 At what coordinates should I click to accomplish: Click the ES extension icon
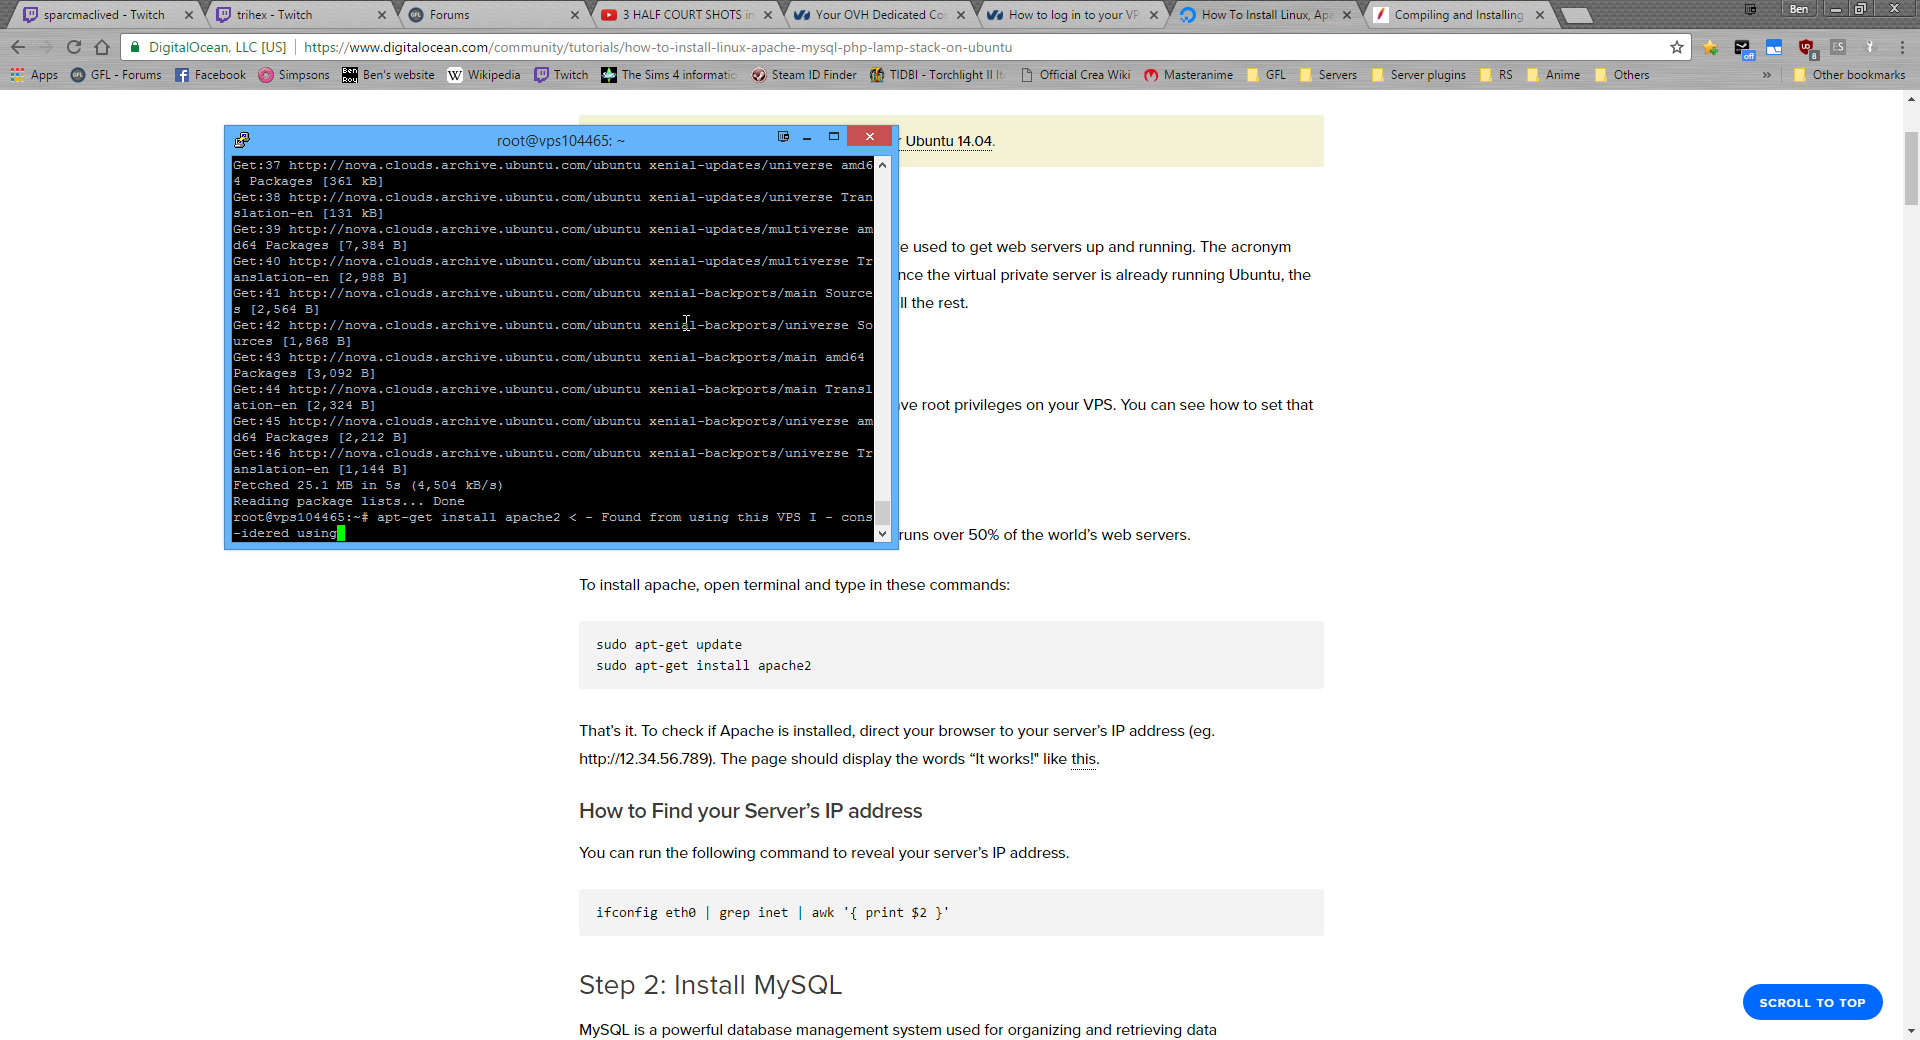[1838, 47]
